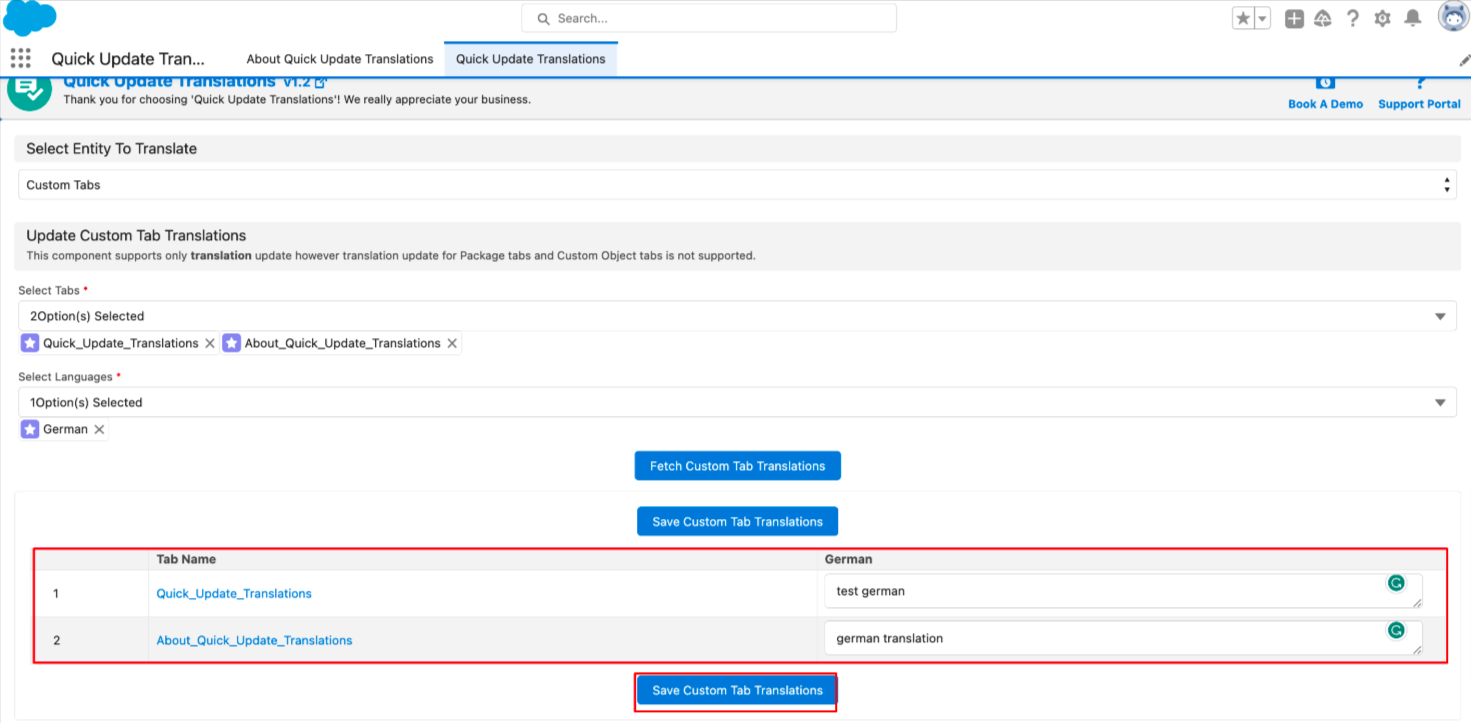Viewport: 1471px width, 723px height.
Task: Open the user profile avatar
Action: click(x=1453, y=17)
